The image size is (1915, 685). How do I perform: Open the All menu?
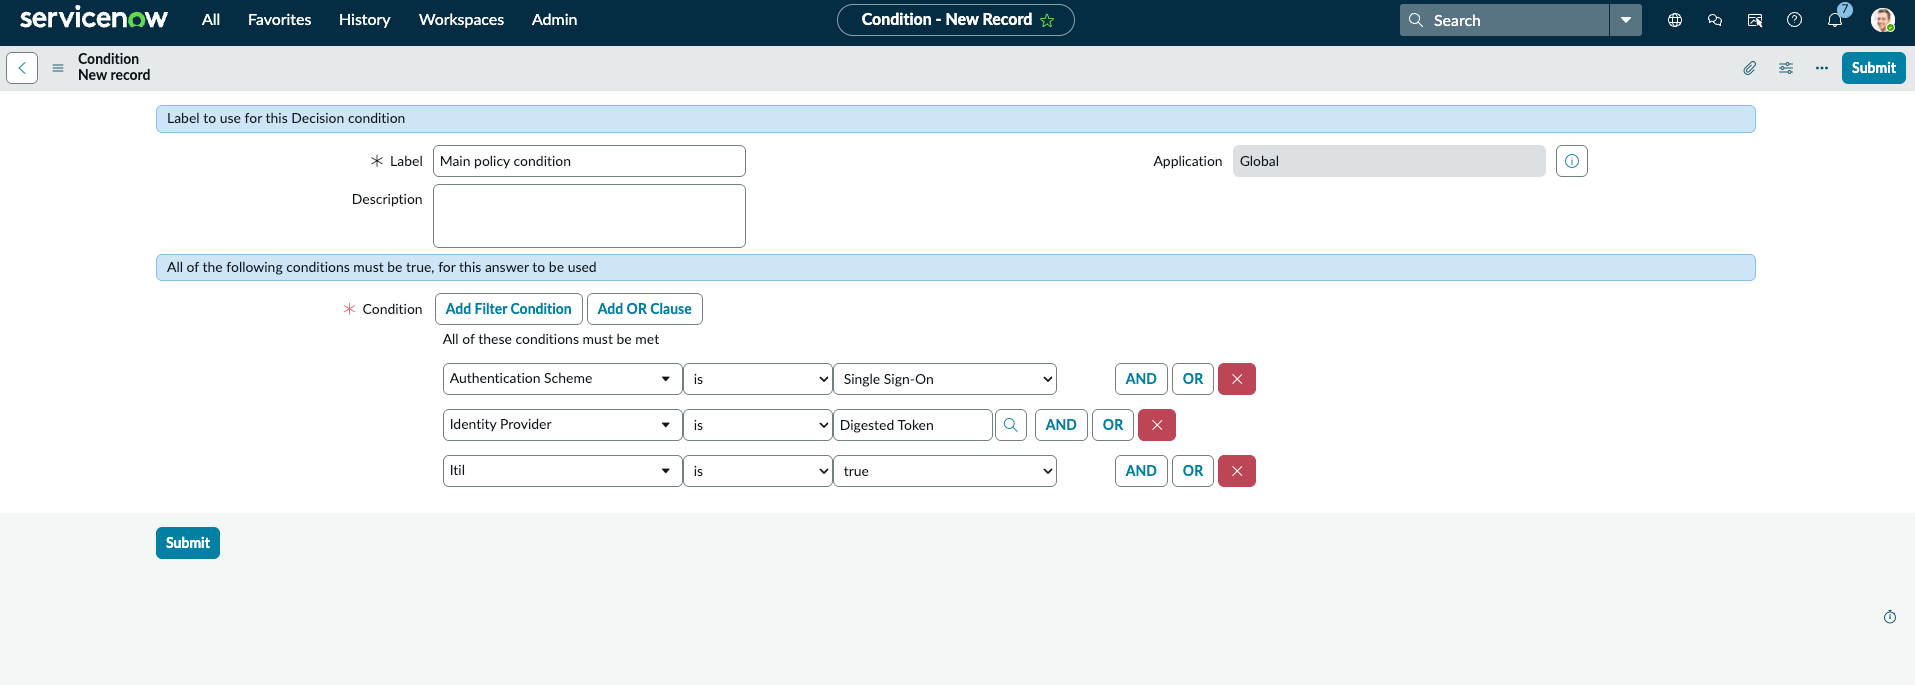(x=211, y=20)
